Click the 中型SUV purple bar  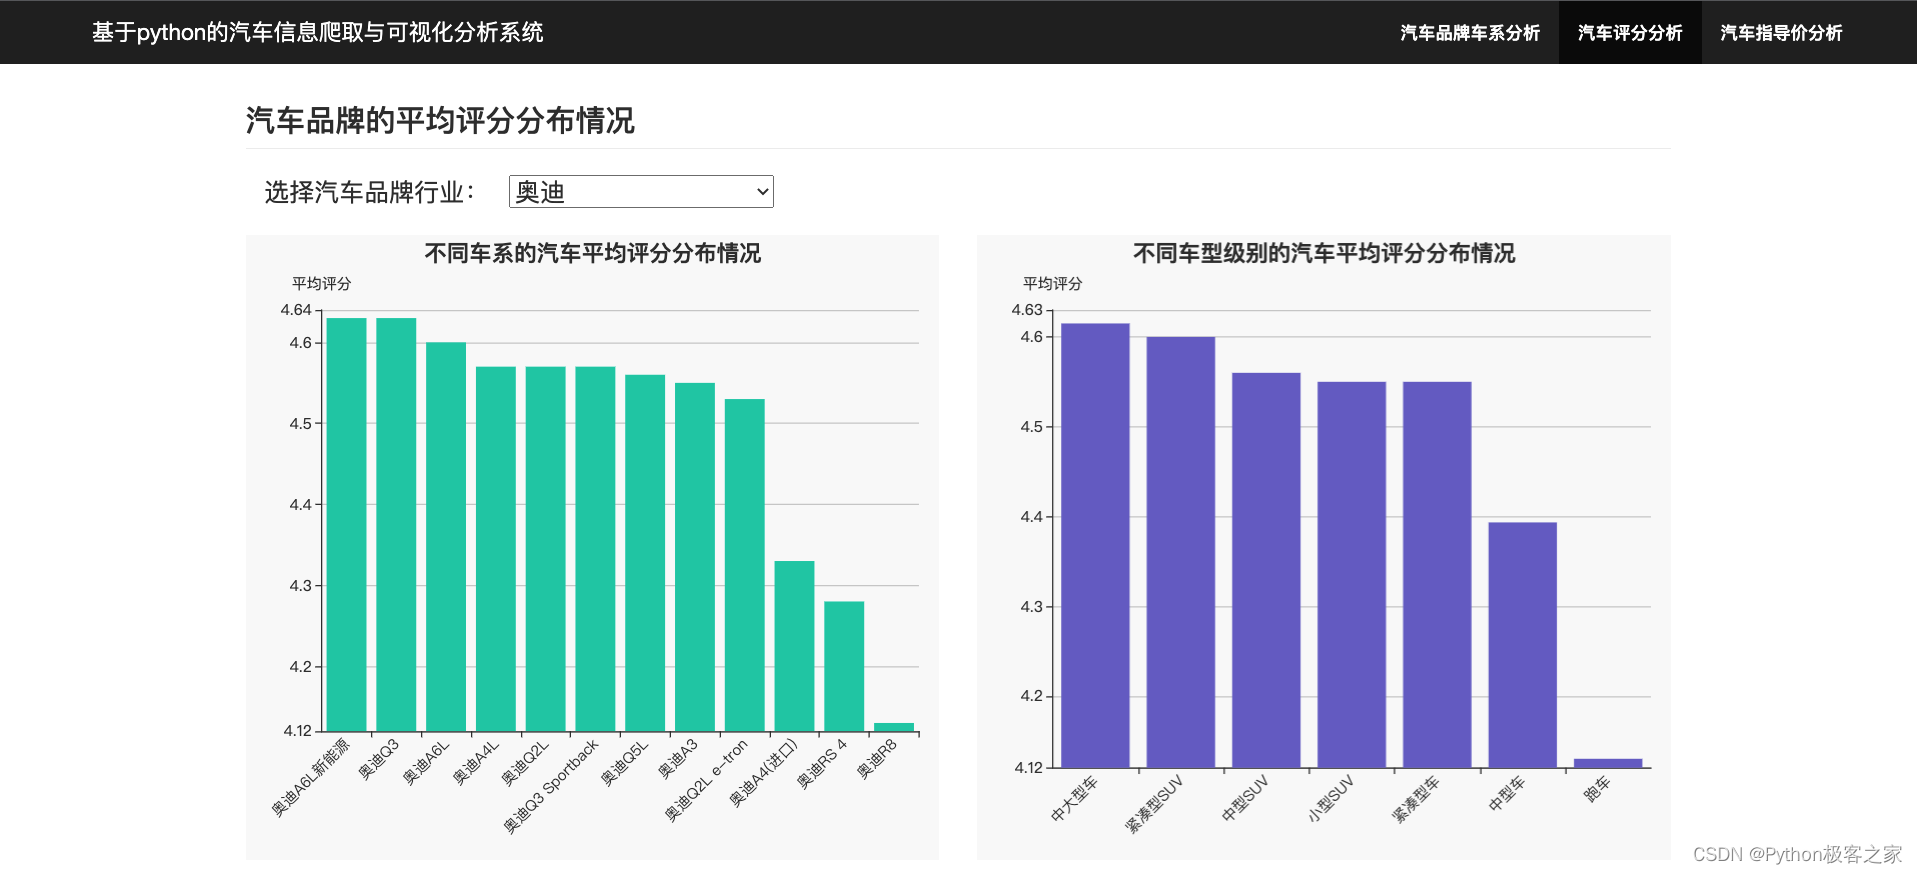pos(1266,570)
